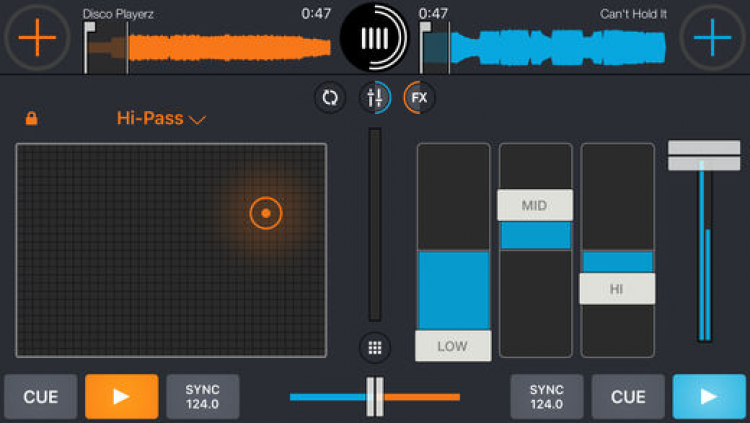The height and width of the screenshot is (423, 750).
Task: Add a track to the orange left deck
Action: (x=37, y=37)
